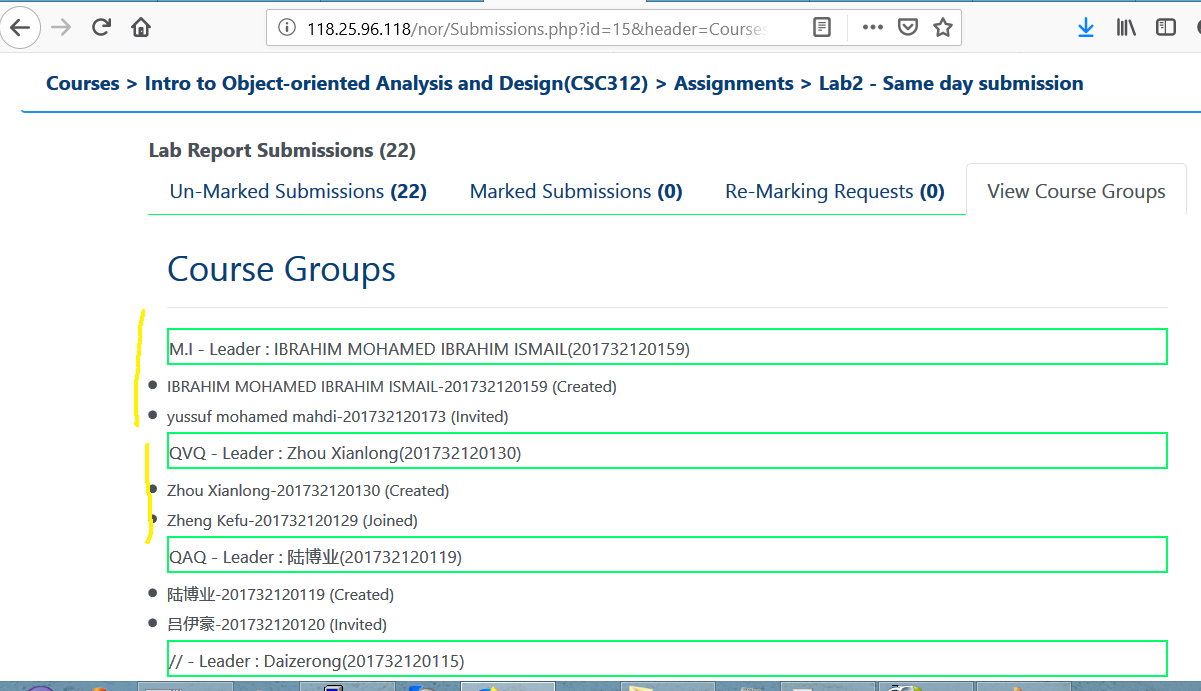
Task: Switch to Un-Marked Submissions tab
Action: (x=298, y=191)
